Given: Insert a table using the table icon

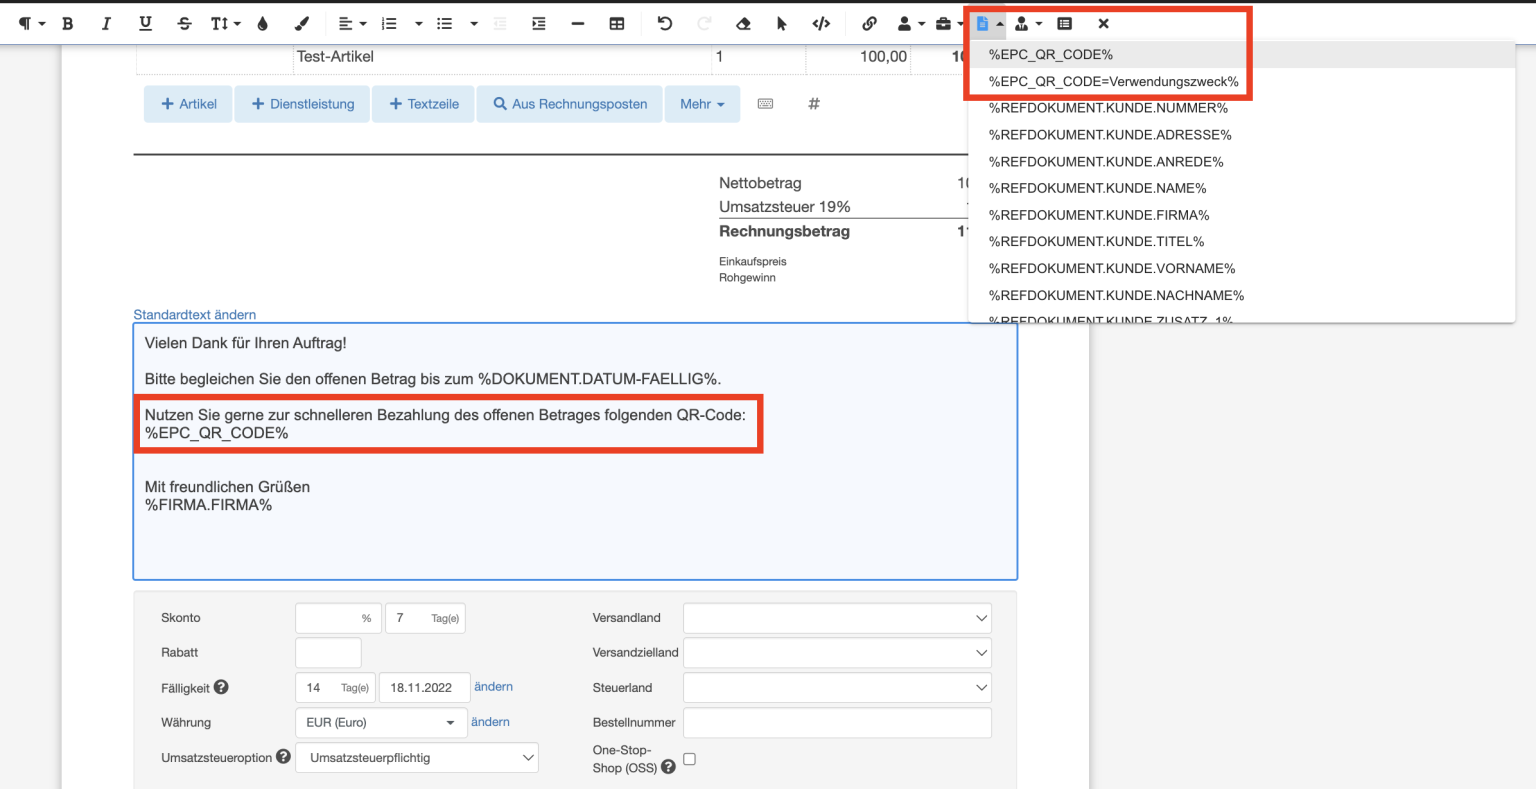Looking at the screenshot, I should point(617,23).
